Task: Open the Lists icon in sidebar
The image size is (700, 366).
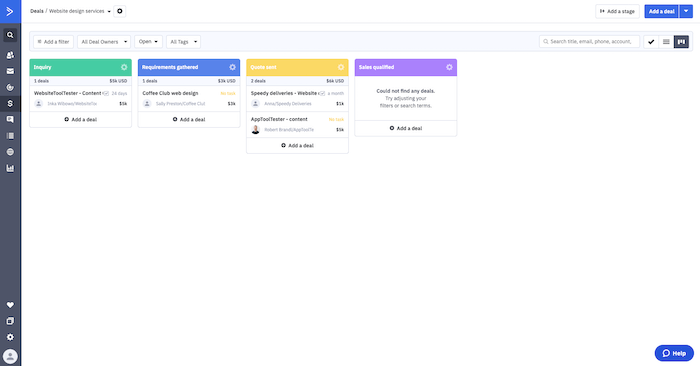Action: pyautogui.click(x=10, y=136)
